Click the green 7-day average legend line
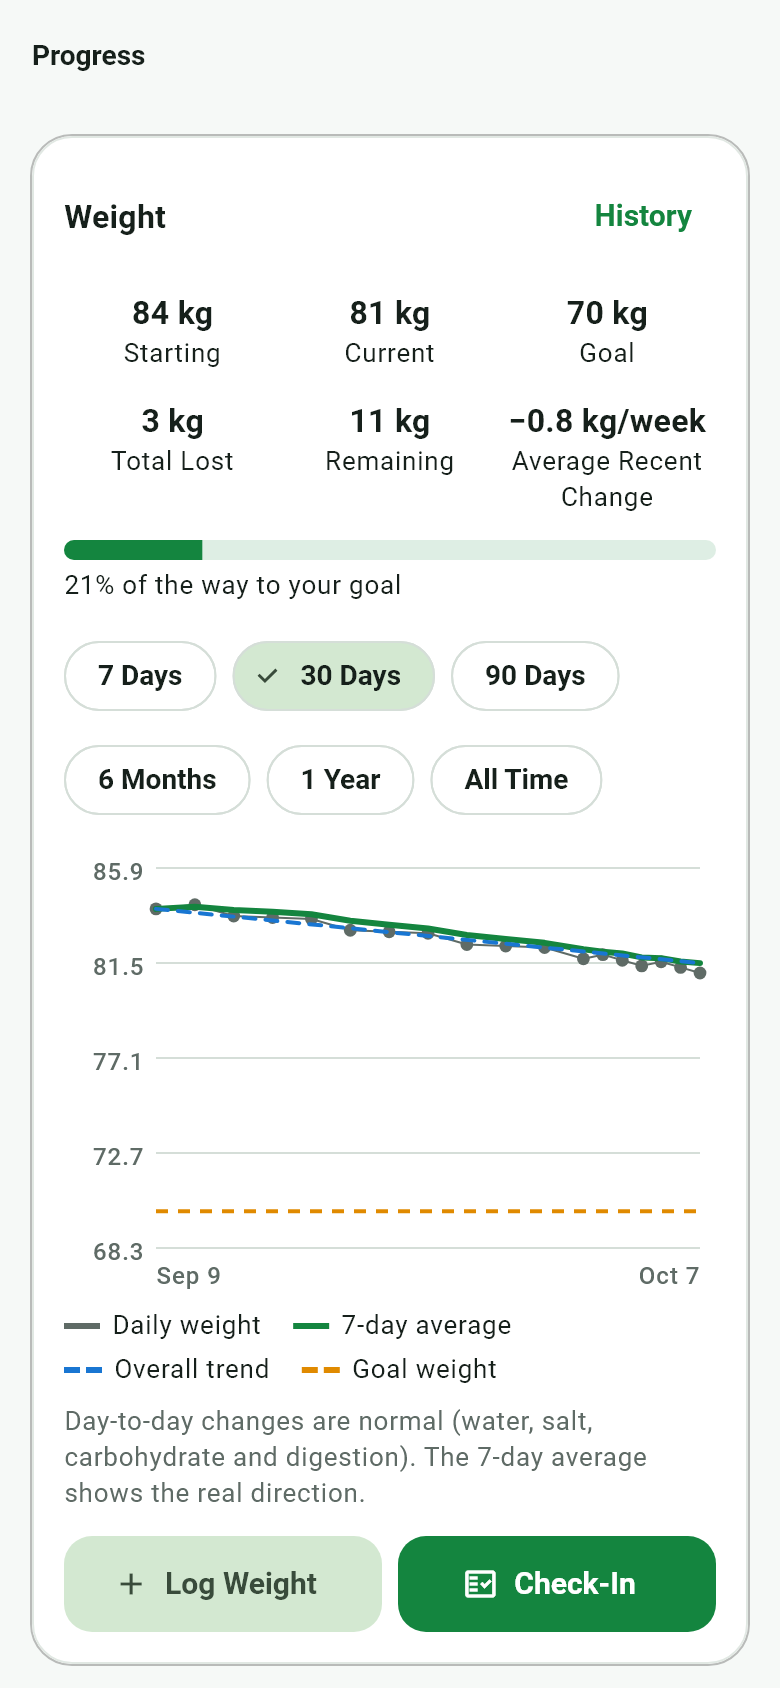 pos(311,1326)
